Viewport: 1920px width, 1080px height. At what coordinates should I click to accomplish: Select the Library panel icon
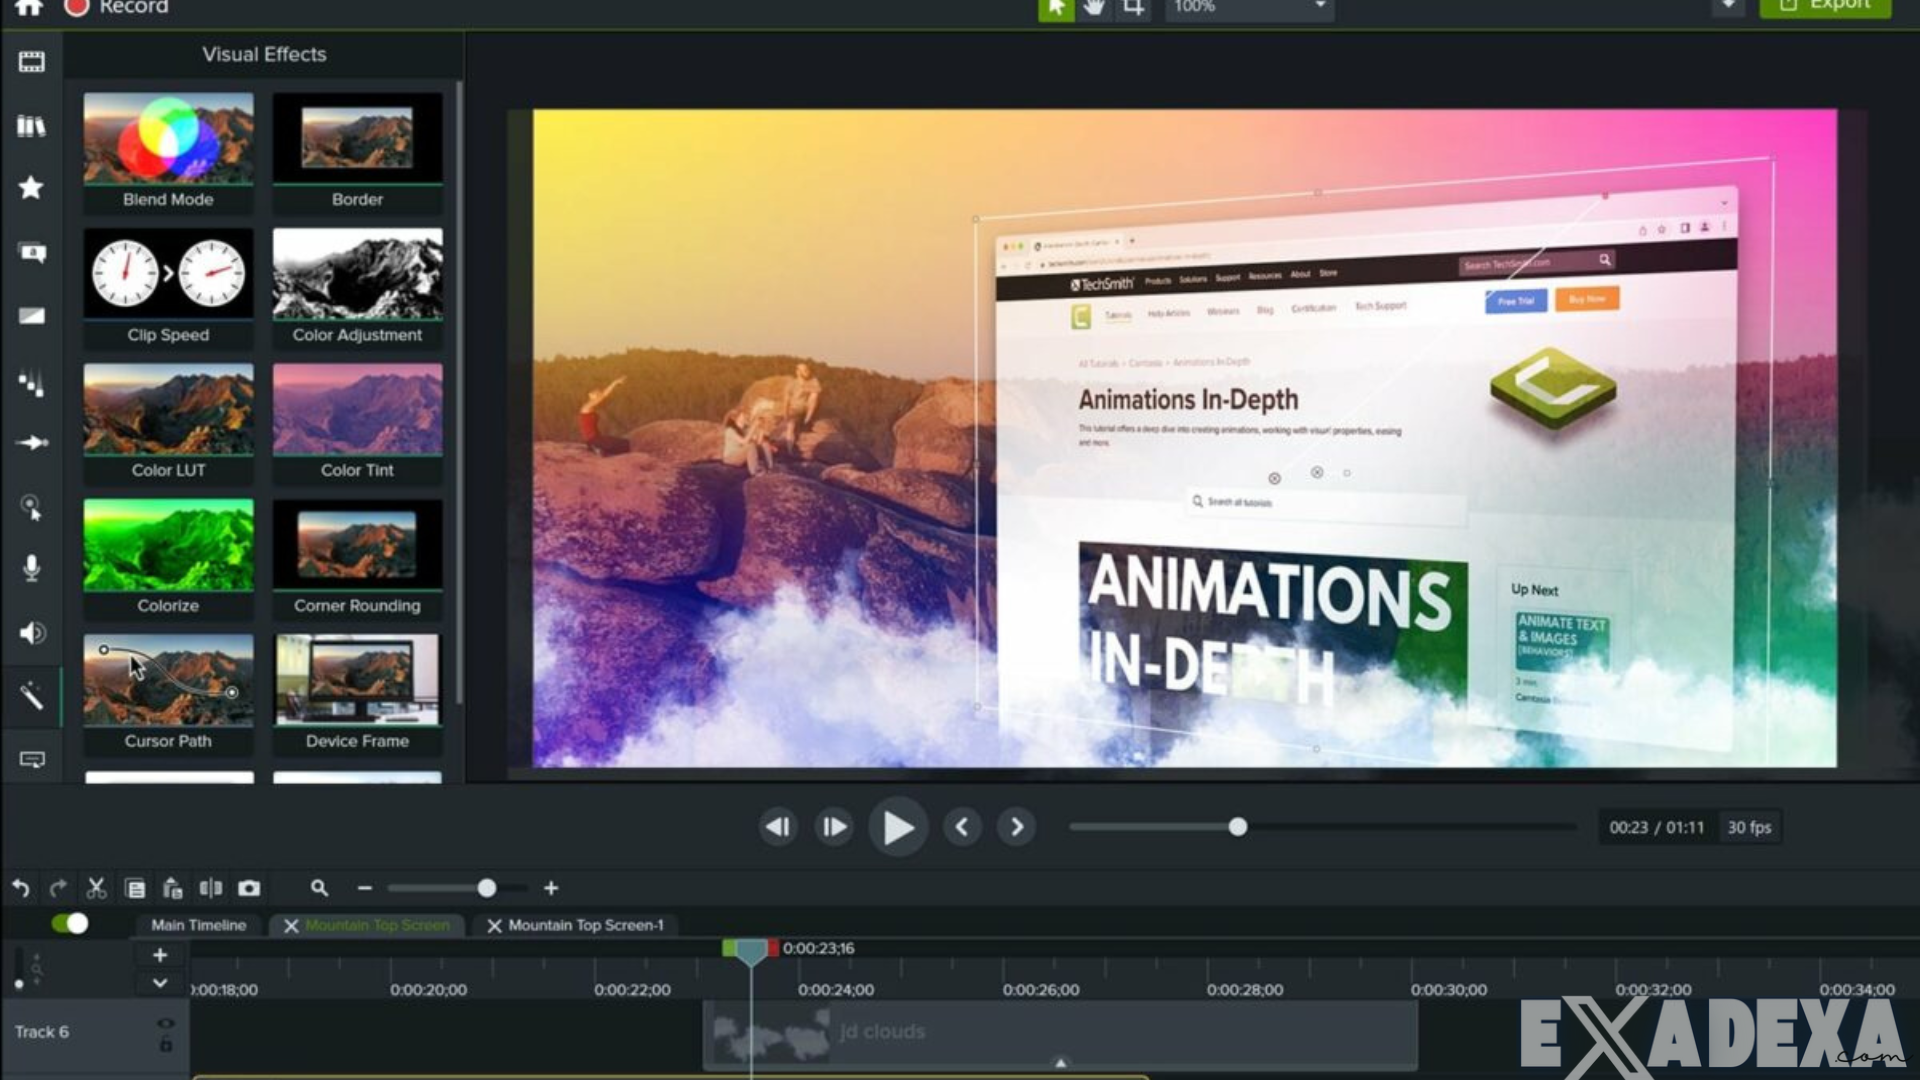[32, 126]
